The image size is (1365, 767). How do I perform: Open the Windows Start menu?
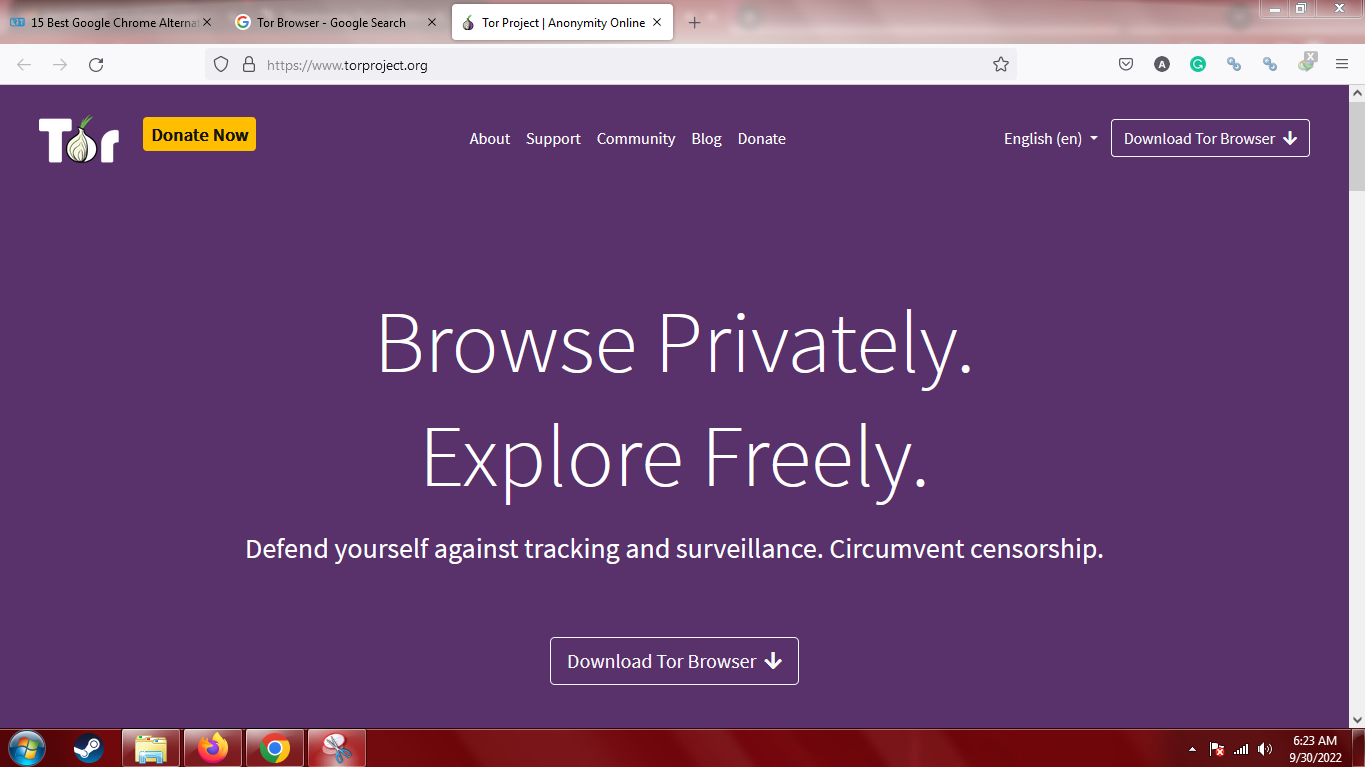pyautogui.click(x=25, y=748)
